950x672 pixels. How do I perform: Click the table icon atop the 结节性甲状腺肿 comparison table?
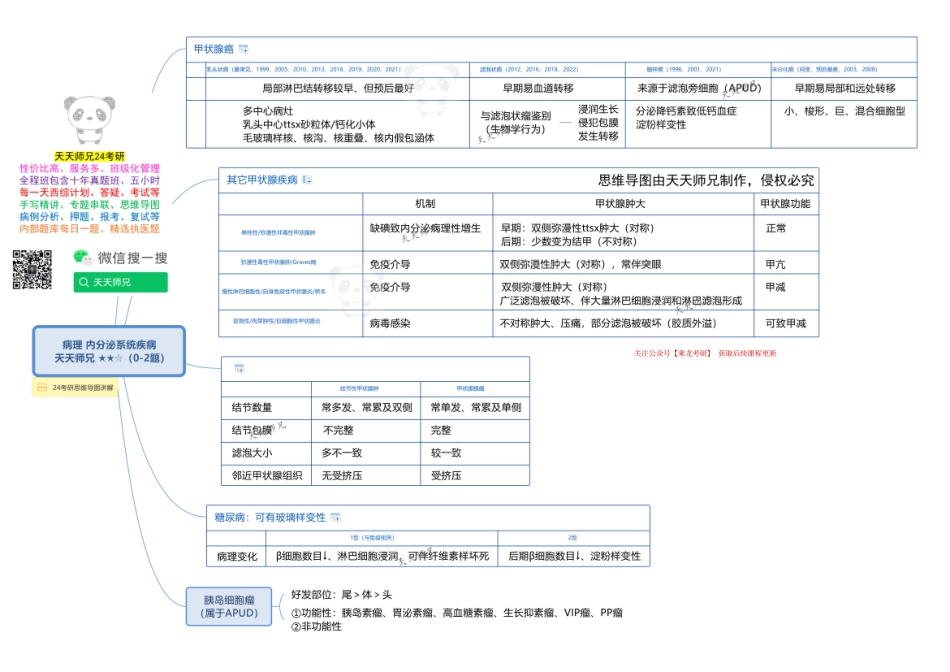[238, 368]
